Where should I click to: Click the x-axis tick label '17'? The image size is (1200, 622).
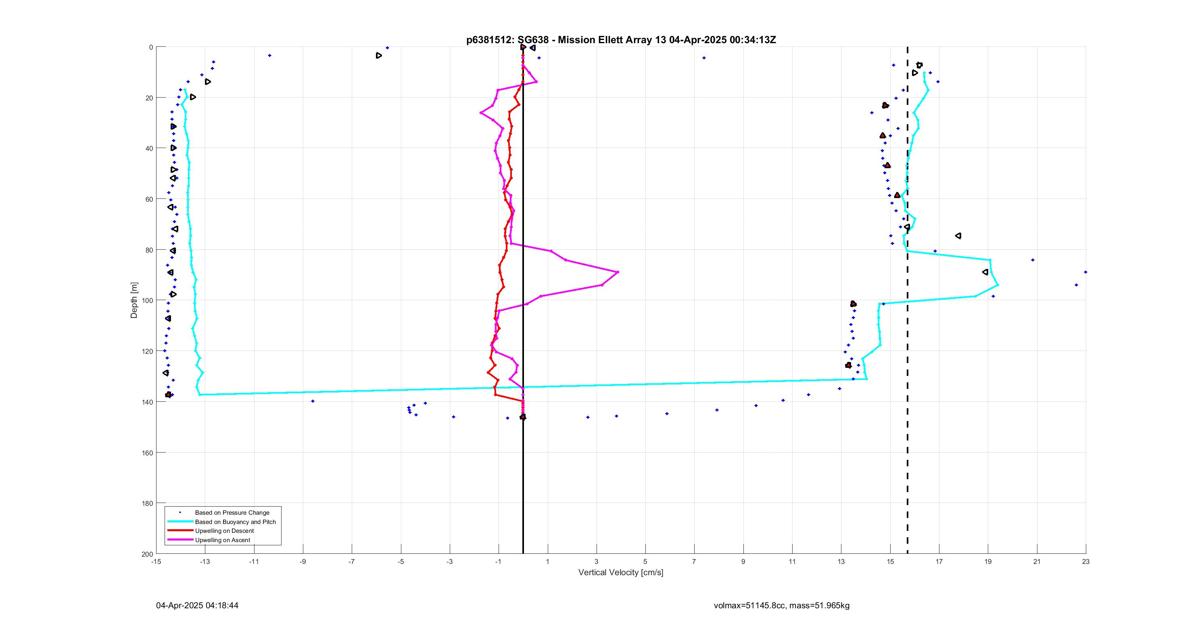click(939, 562)
